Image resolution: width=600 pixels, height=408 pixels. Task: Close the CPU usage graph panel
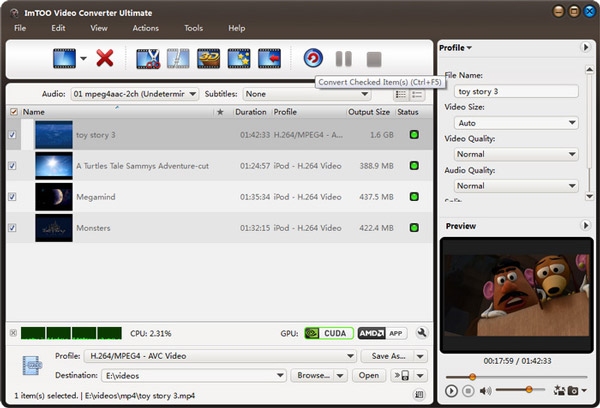coord(13,333)
